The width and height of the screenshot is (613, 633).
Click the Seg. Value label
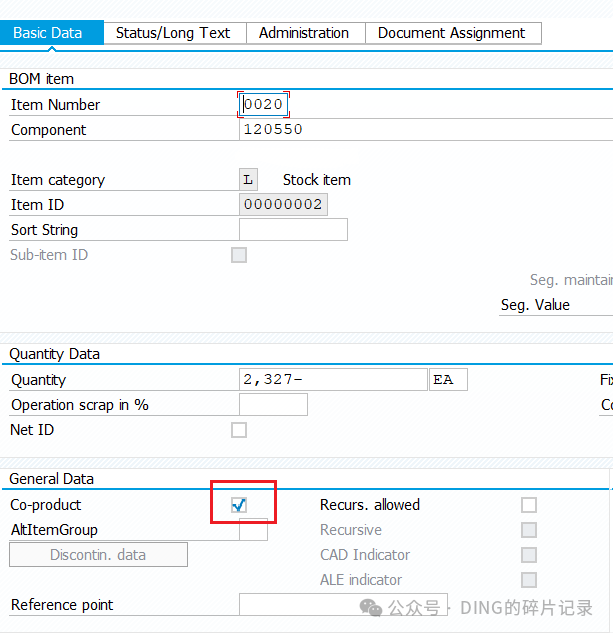[x=535, y=305]
